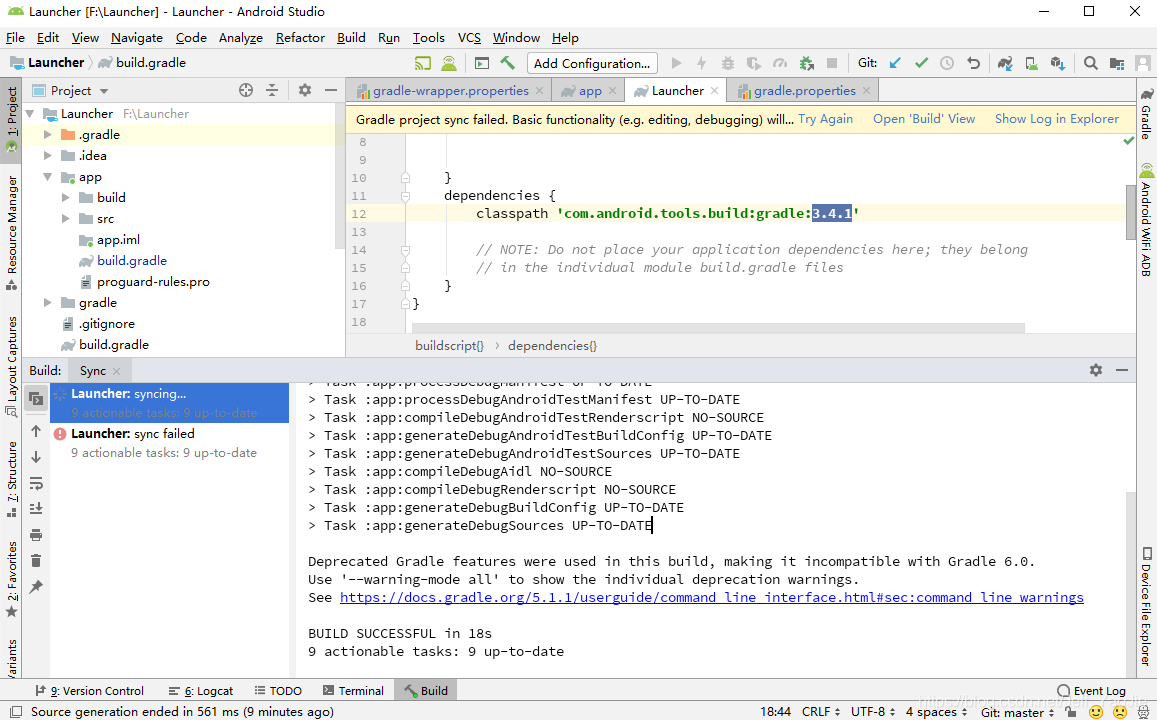
Task: Switch to gradle-wrapper.properties tab
Action: pos(450,91)
